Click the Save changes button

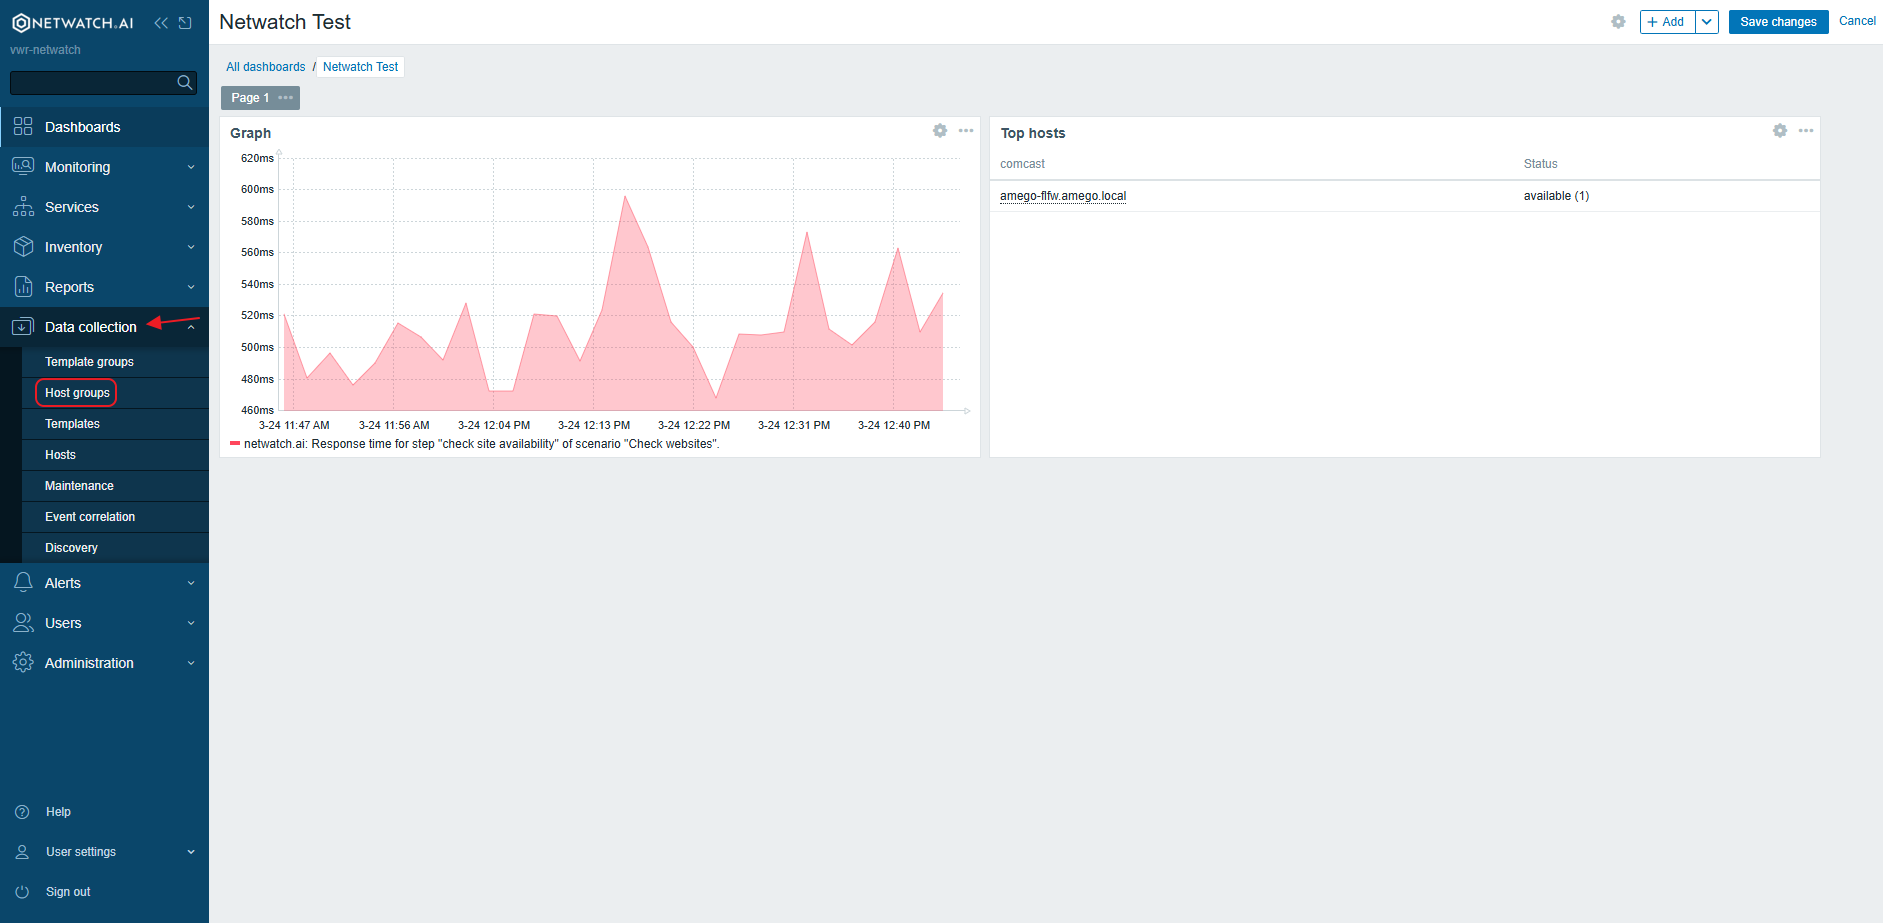pyautogui.click(x=1778, y=22)
